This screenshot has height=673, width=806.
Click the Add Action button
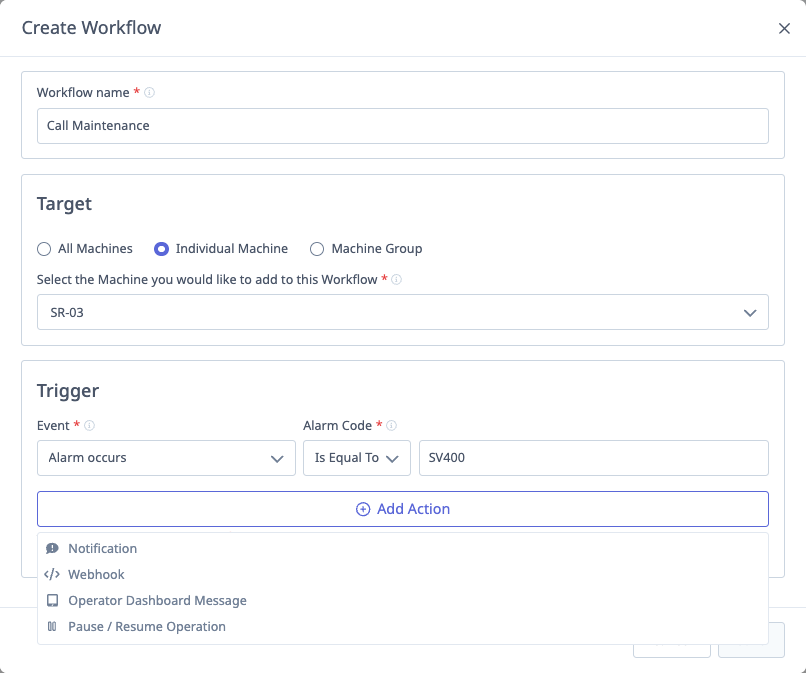click(x=402, y=509)
